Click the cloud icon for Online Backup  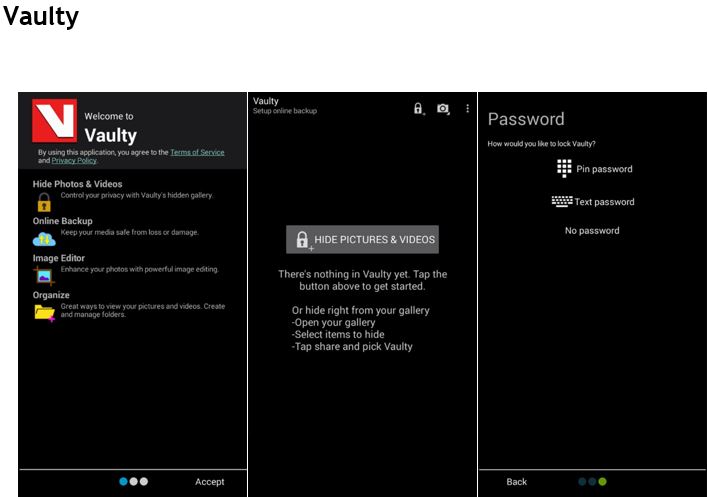(44, 238)
